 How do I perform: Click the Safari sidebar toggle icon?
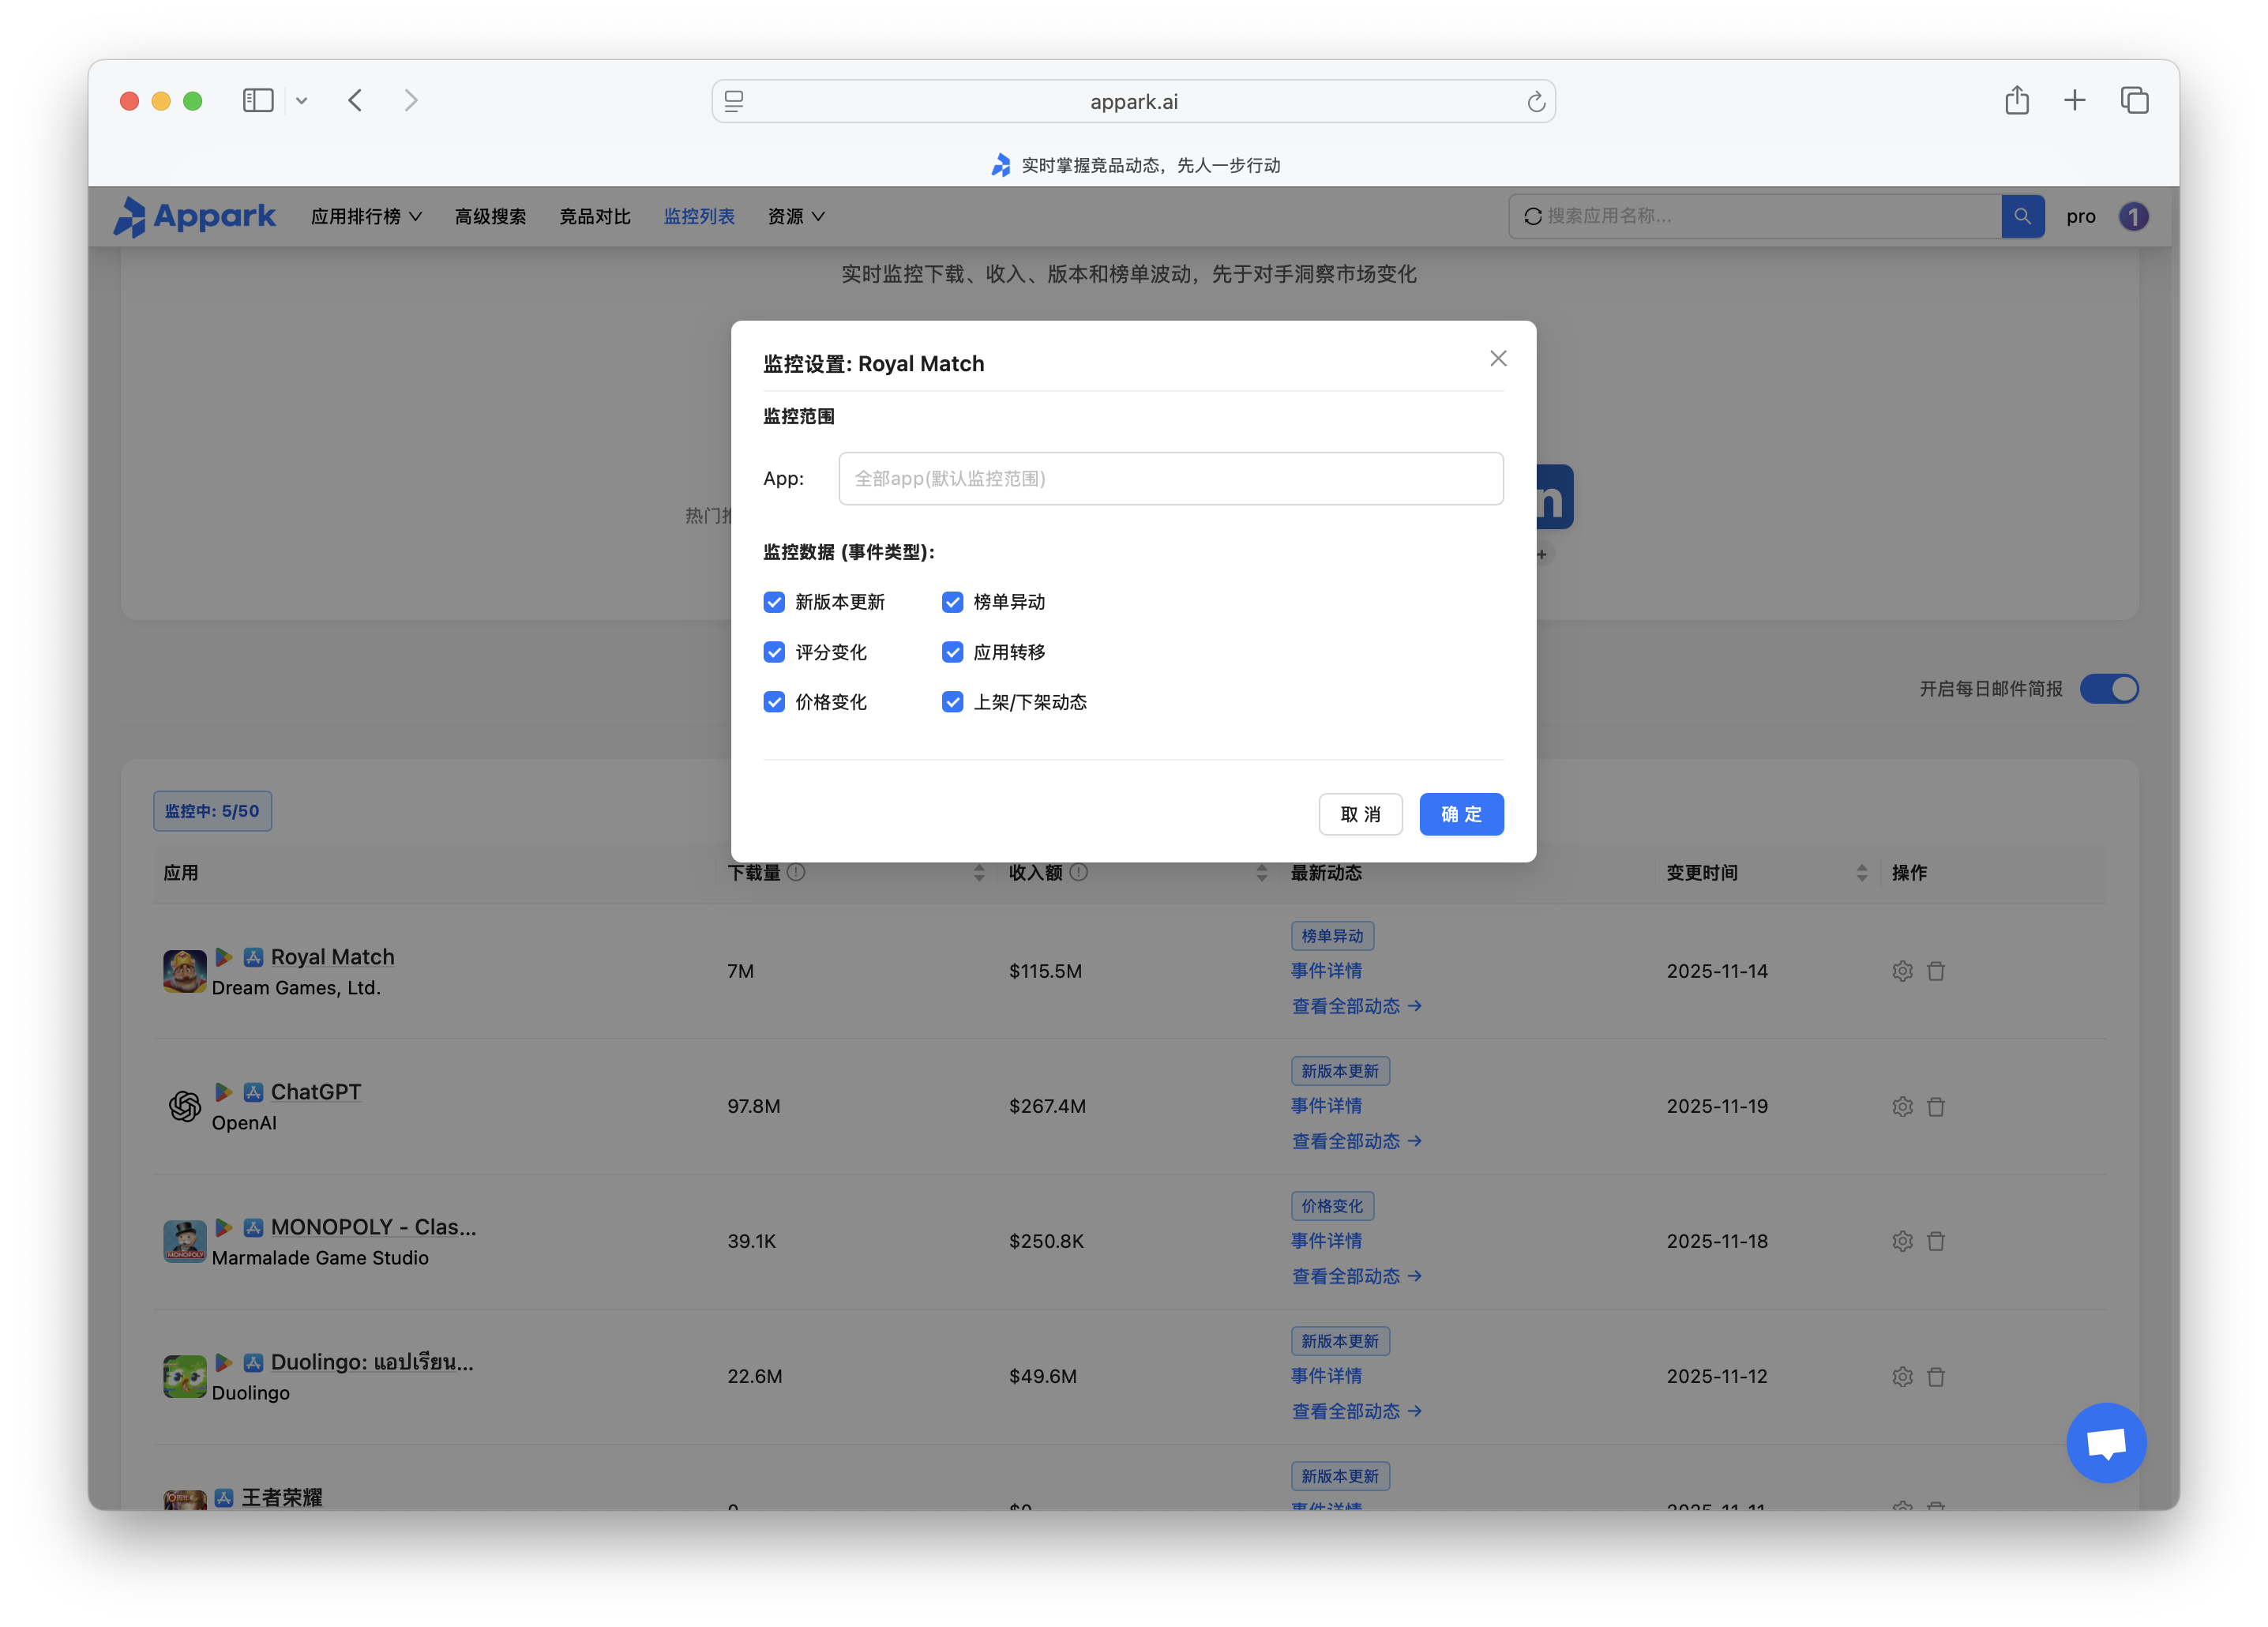tap(258, 101)
